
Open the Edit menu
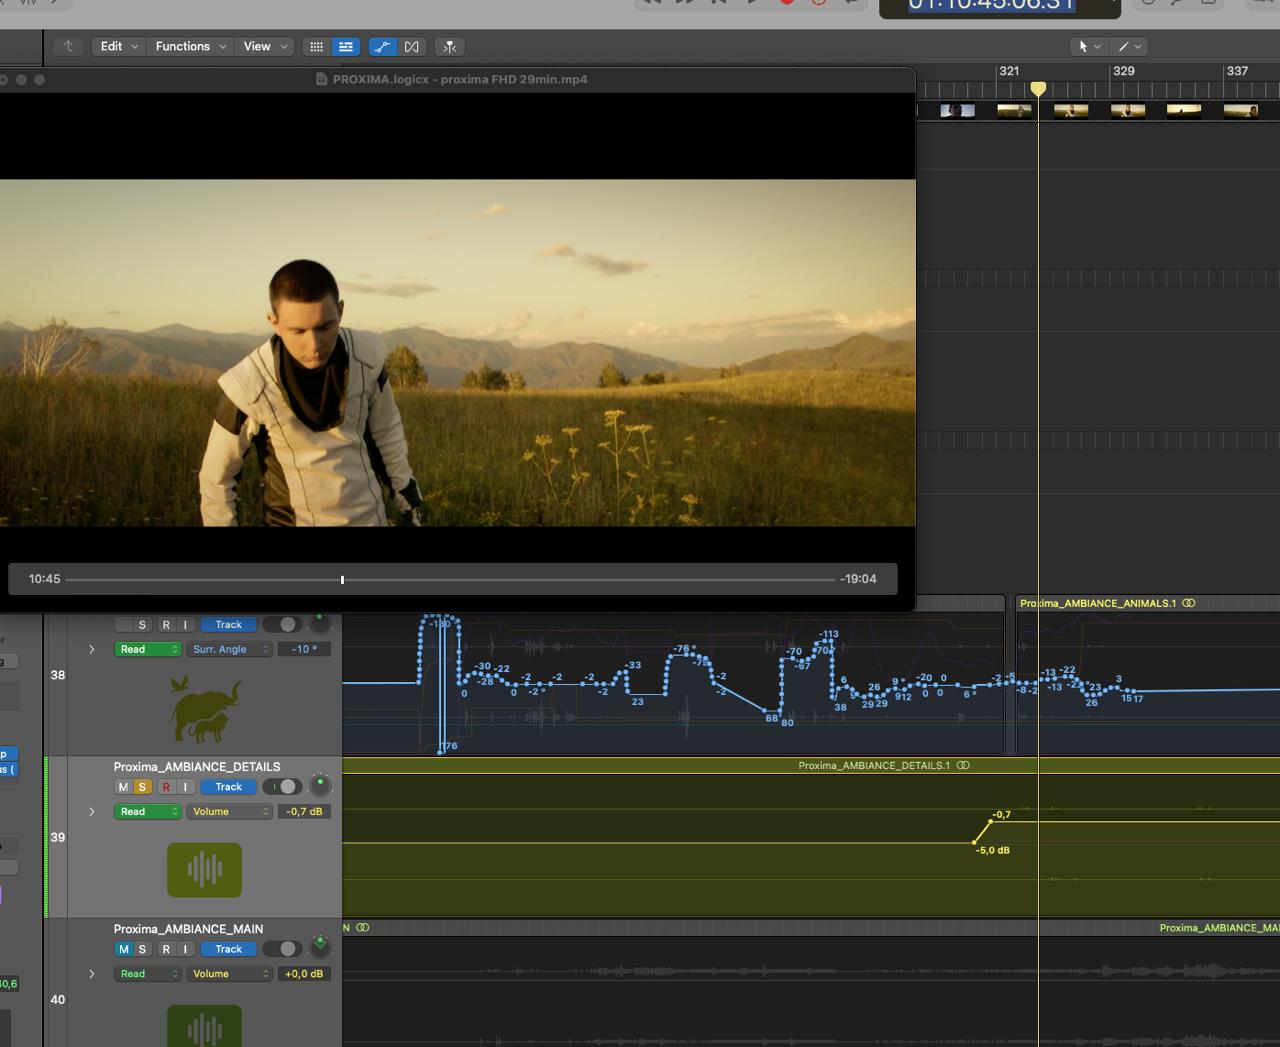pyautogui.click(x=119, y=46)
